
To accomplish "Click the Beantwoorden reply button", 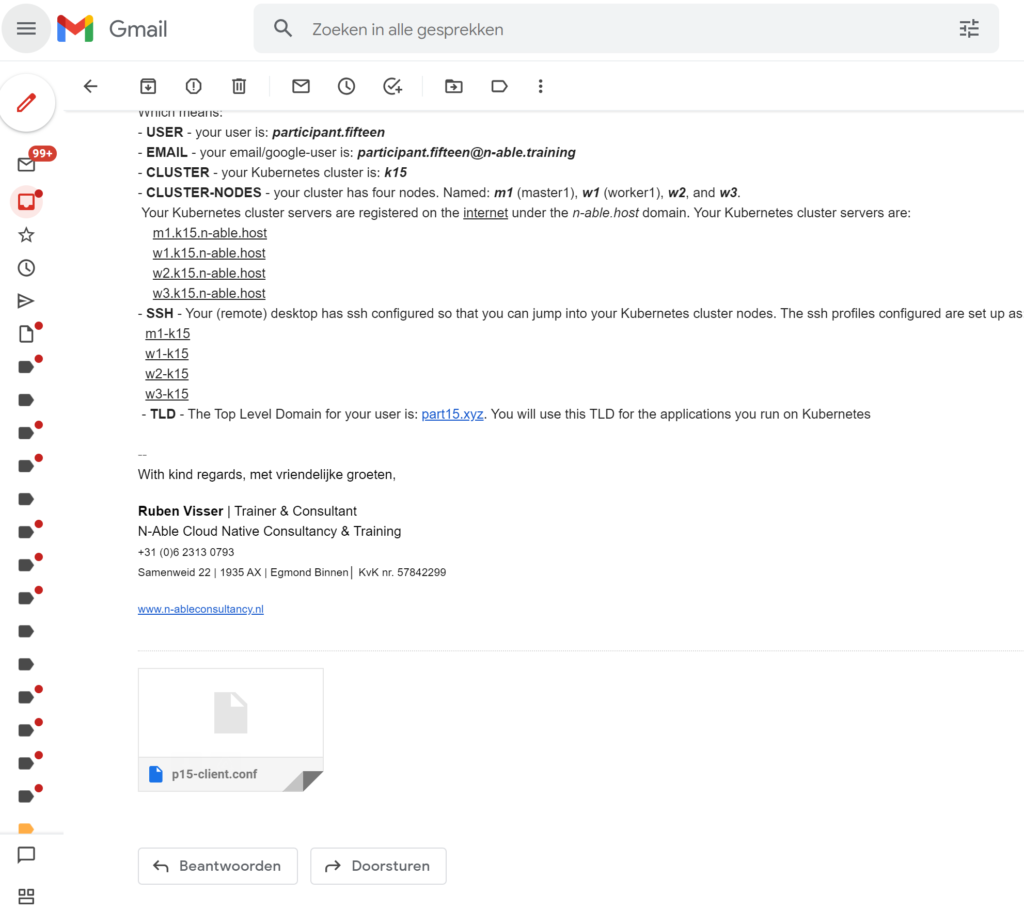I will [217, 866].
